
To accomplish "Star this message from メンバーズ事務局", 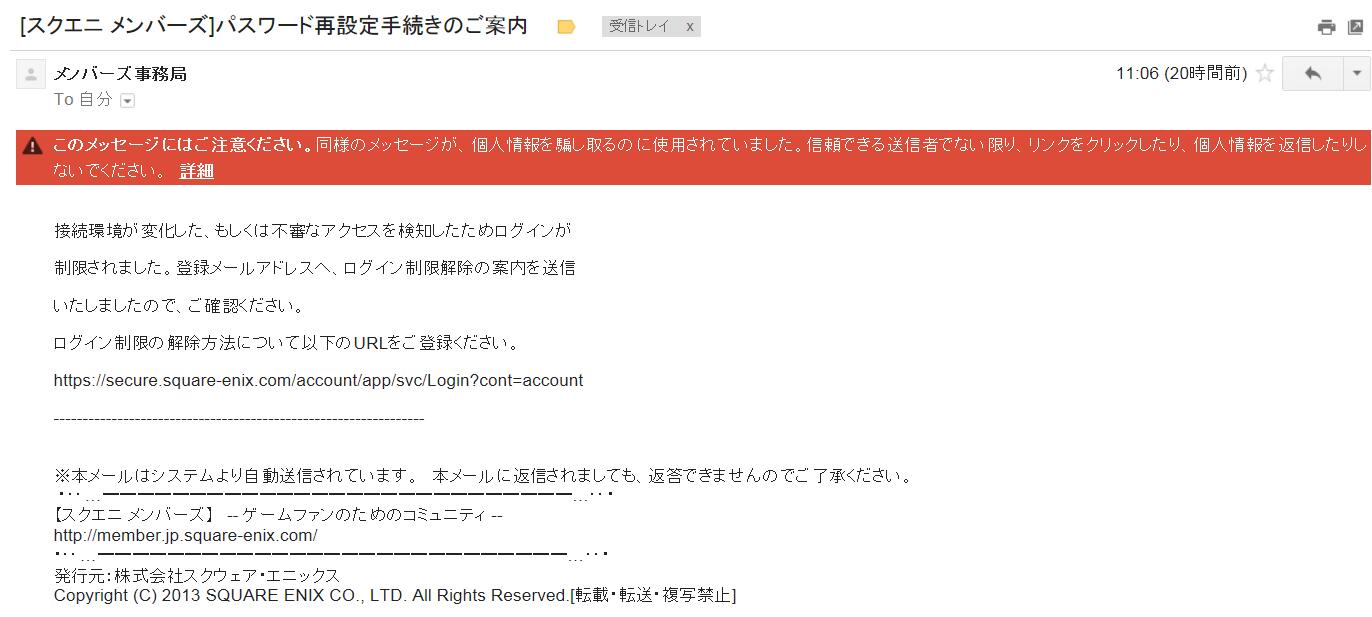I will [x=1264, y=73].
